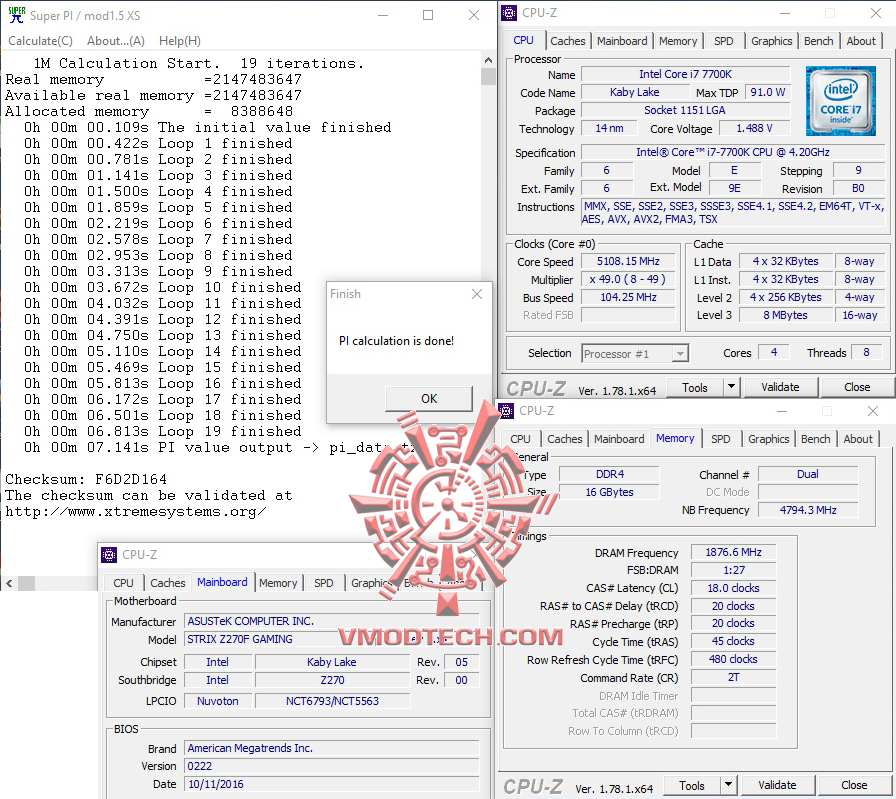Open the Calculate menu in Super PI
The width and height of the screenshot is (896, 799).
pyautogui.click(x=40, y=40)
